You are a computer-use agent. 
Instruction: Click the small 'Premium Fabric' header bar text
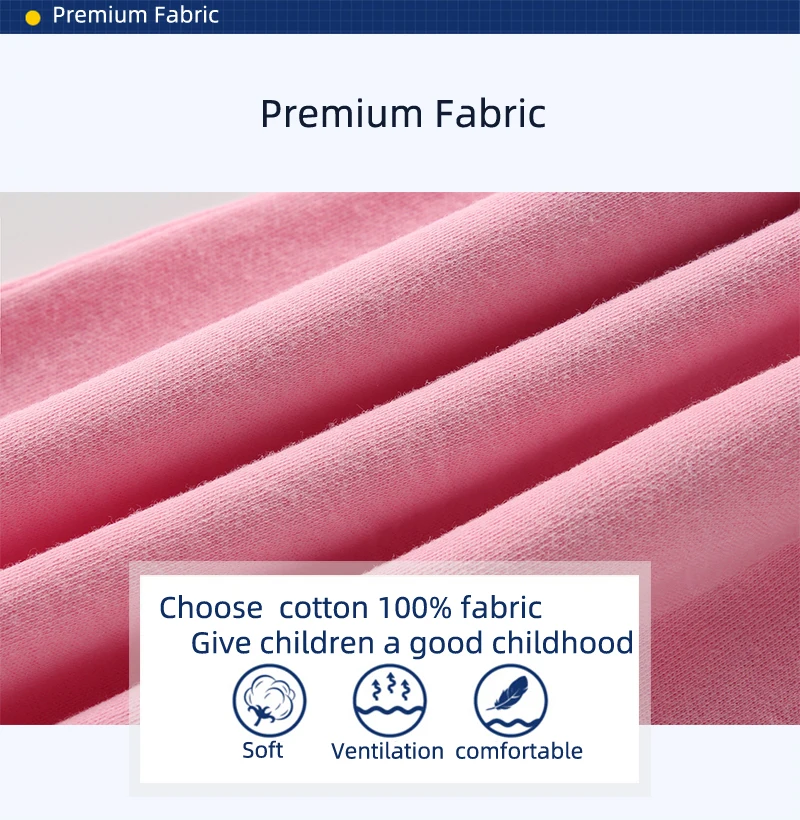point(135,15)
